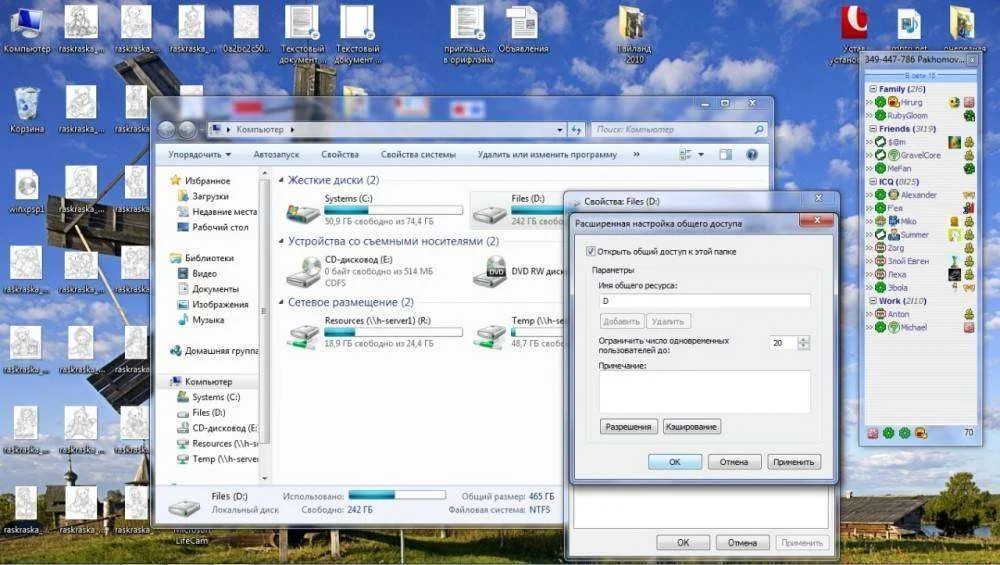
Task: Click the Explorer forward arrow button
Action: point(187,129)
